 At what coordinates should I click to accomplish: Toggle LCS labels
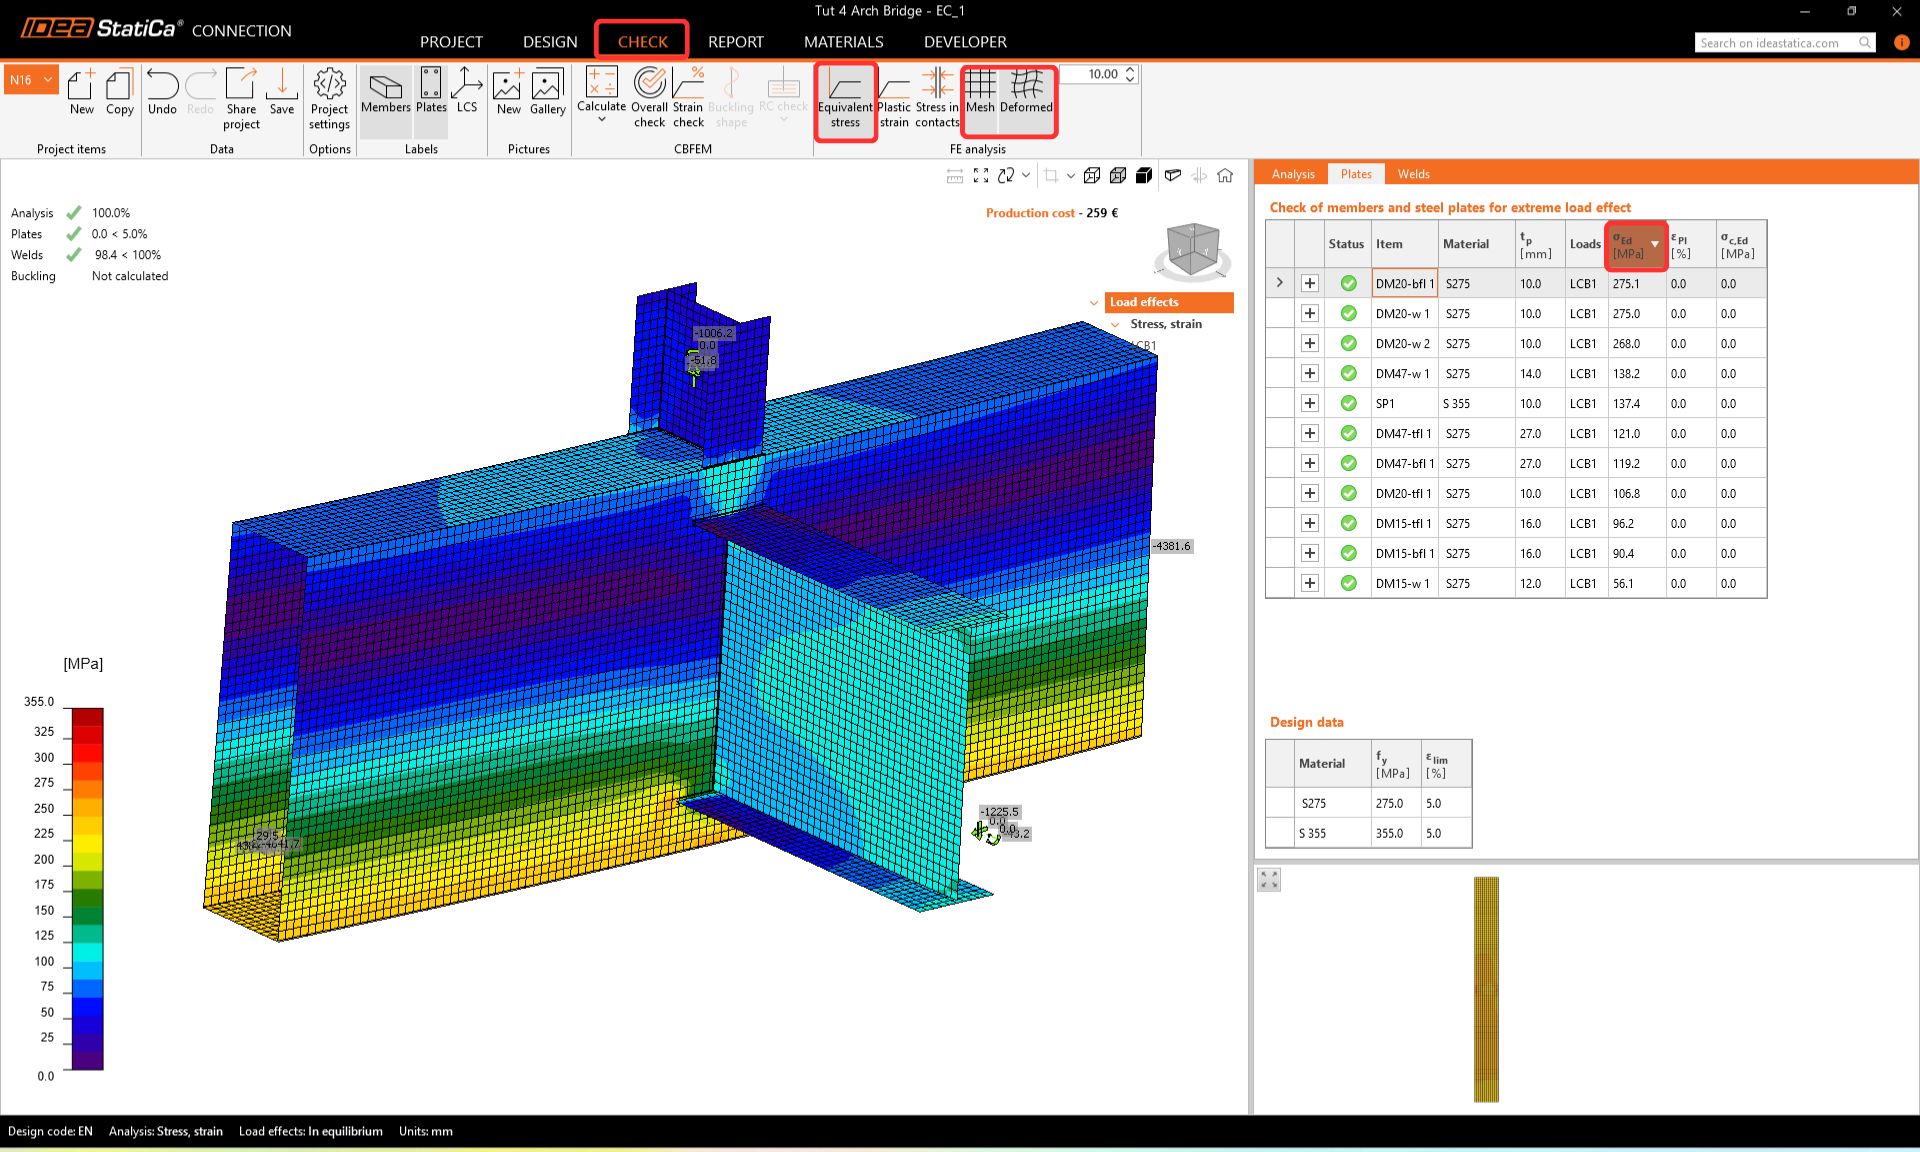pos(467,92)
